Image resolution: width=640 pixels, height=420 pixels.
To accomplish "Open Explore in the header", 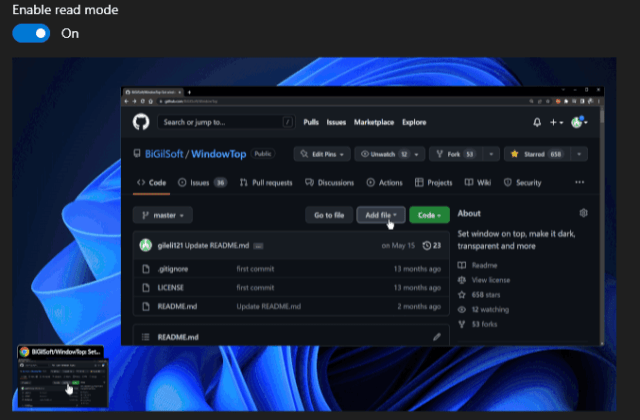I will tap(414, 122).
